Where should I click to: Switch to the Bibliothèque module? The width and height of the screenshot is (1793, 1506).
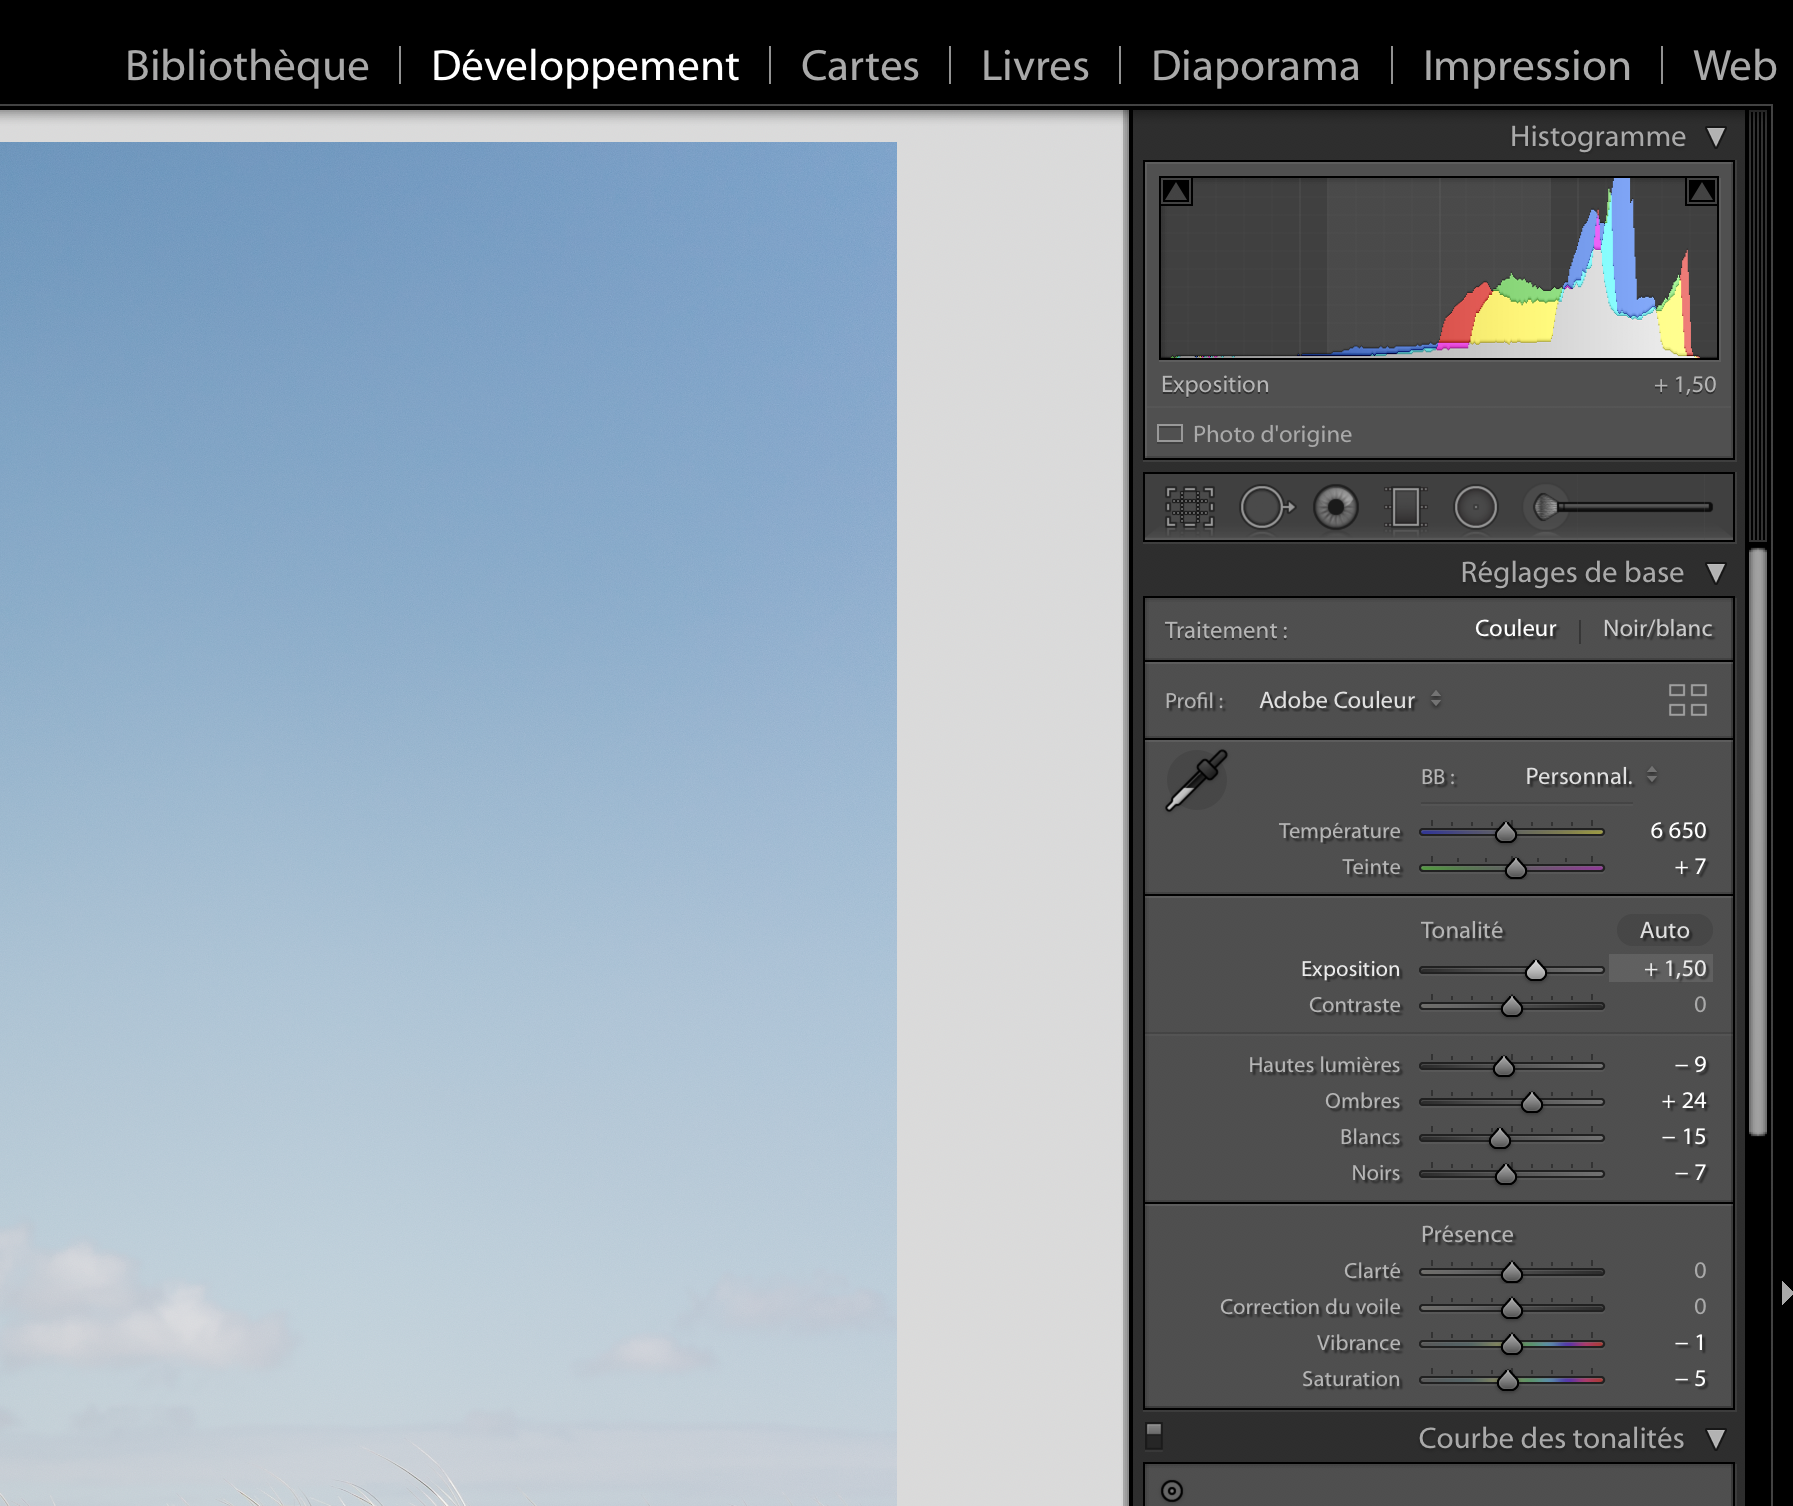[247, 66]
